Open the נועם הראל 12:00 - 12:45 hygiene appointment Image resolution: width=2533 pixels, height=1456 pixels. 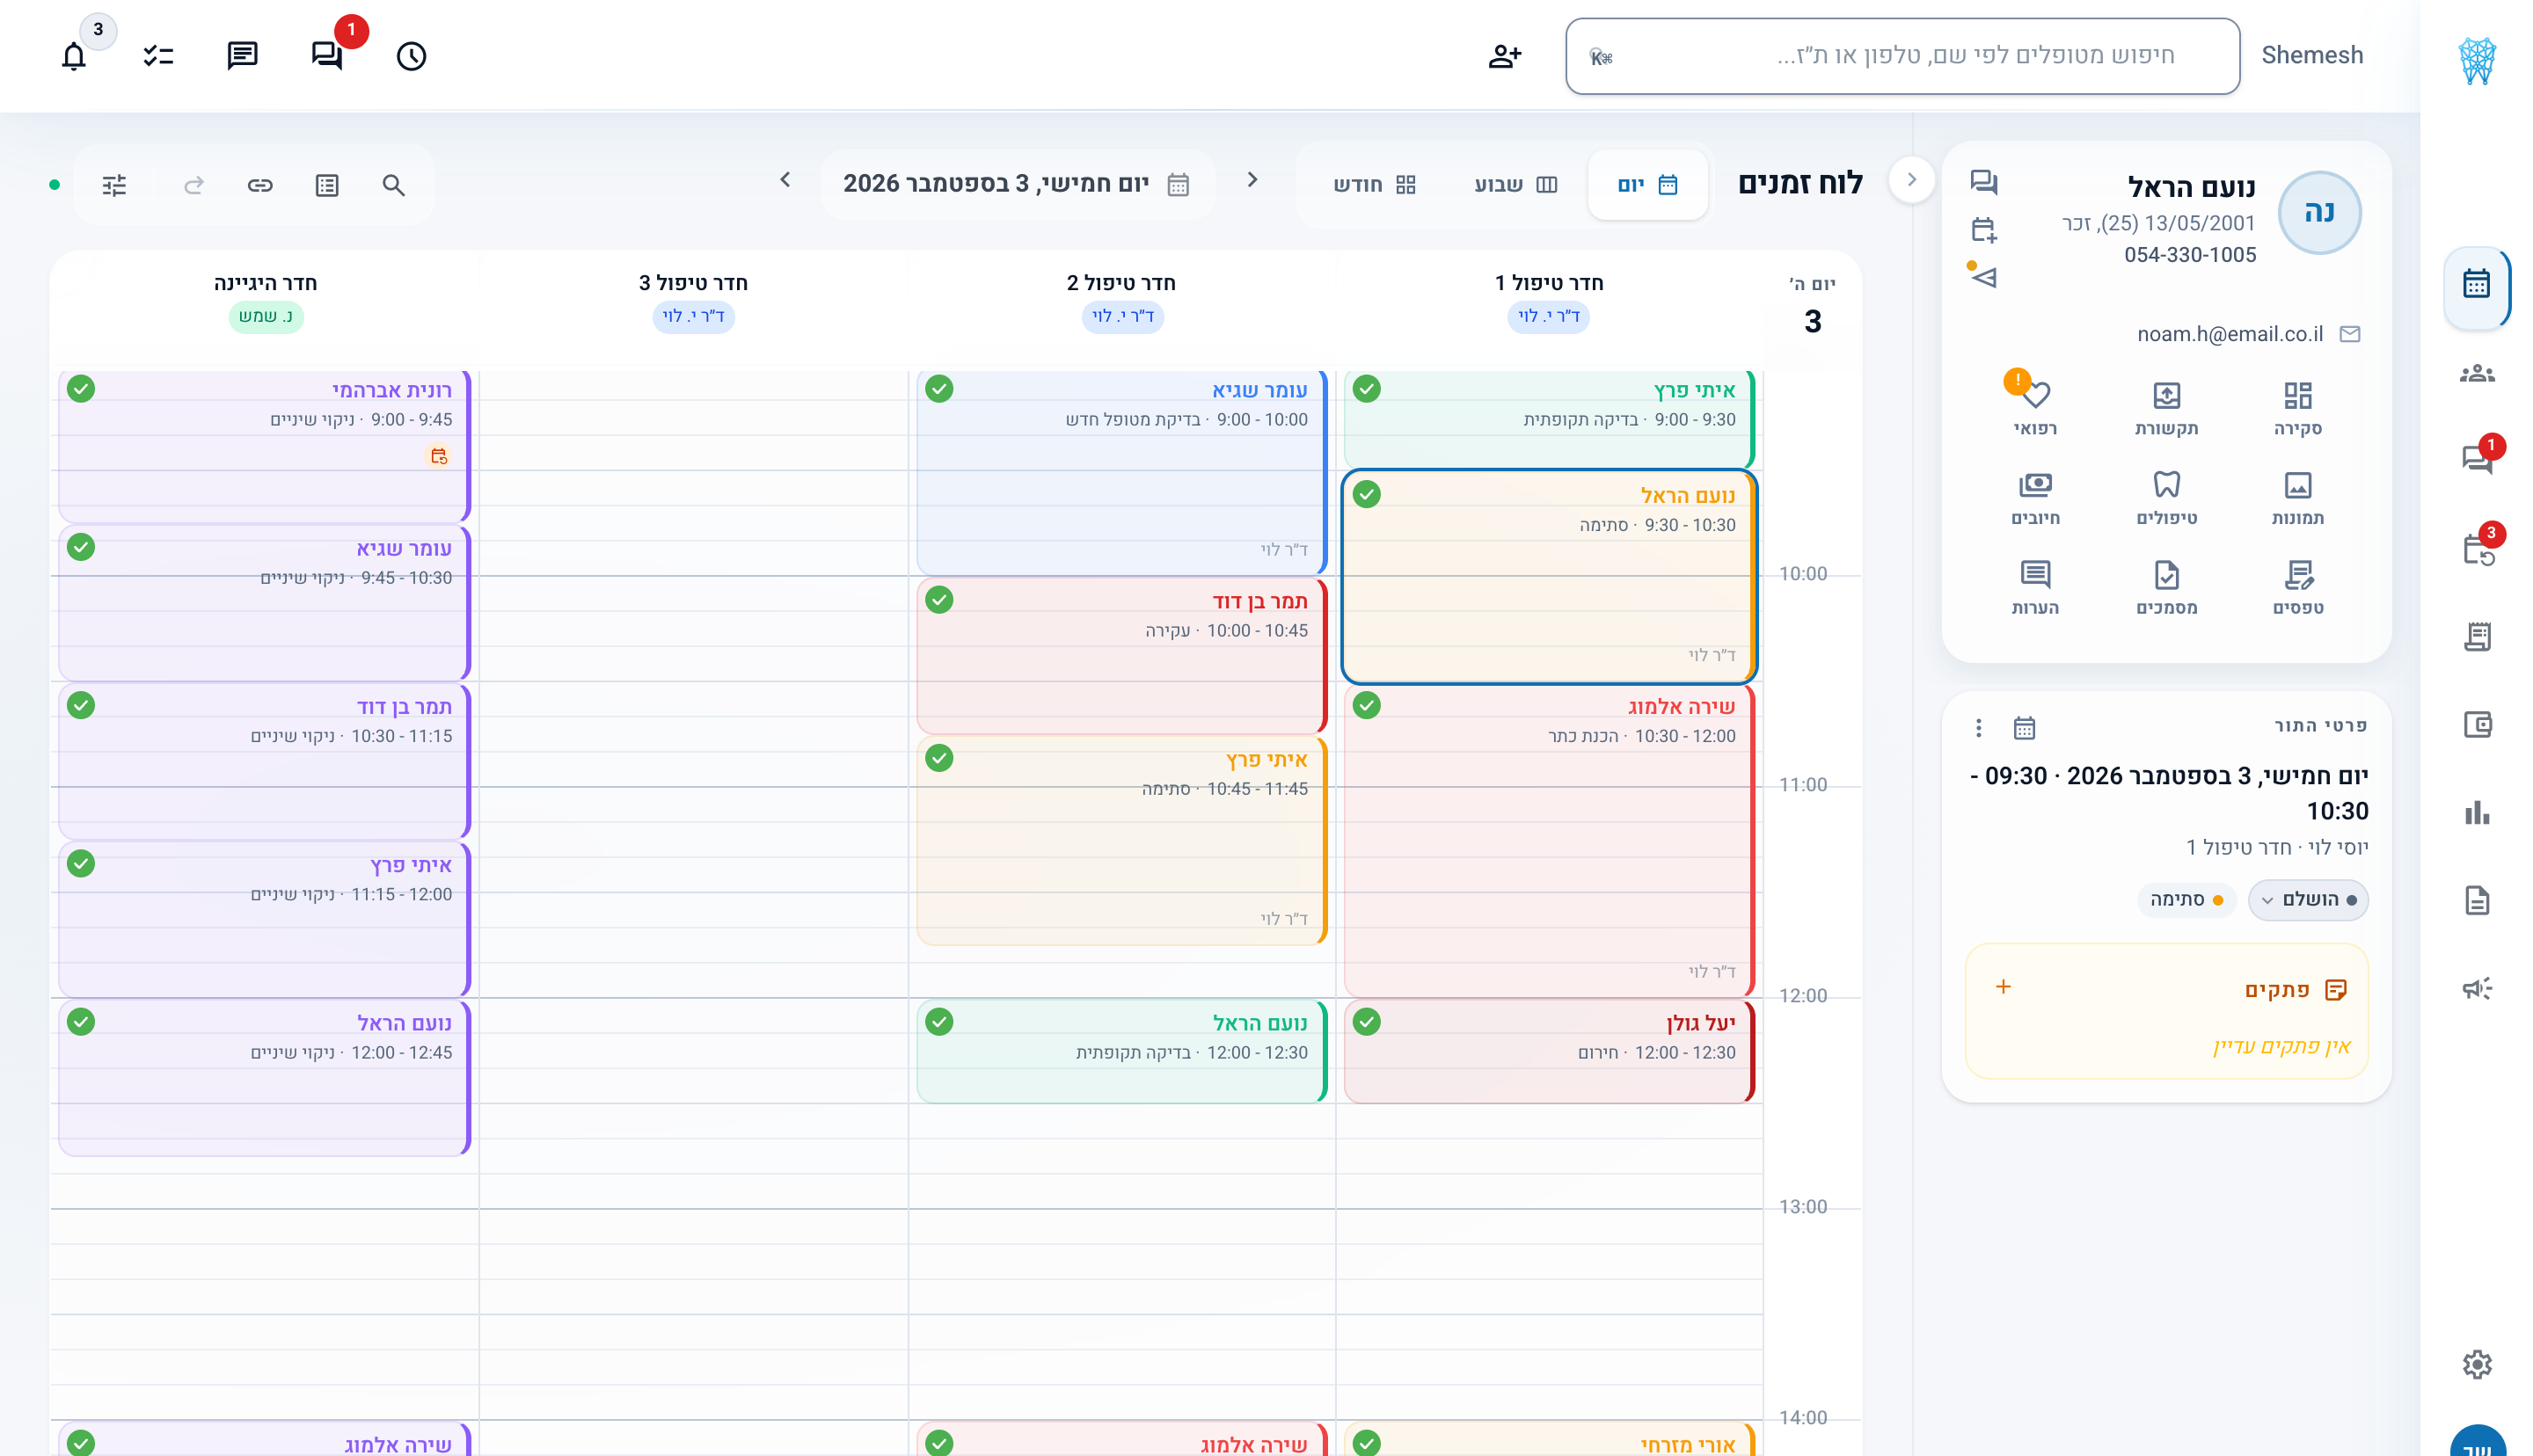264,1078
